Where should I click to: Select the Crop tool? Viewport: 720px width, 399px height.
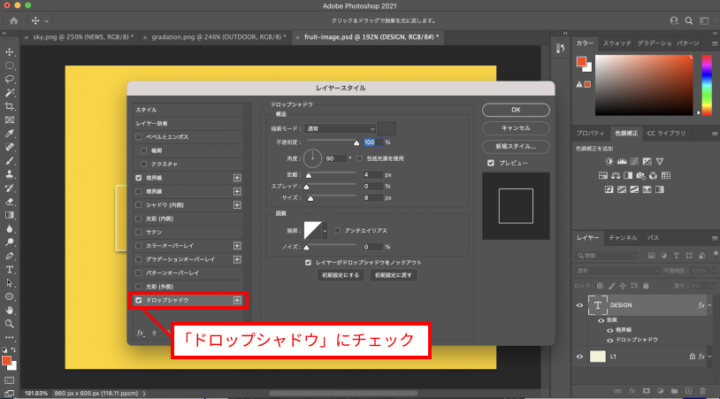(9, 107)
